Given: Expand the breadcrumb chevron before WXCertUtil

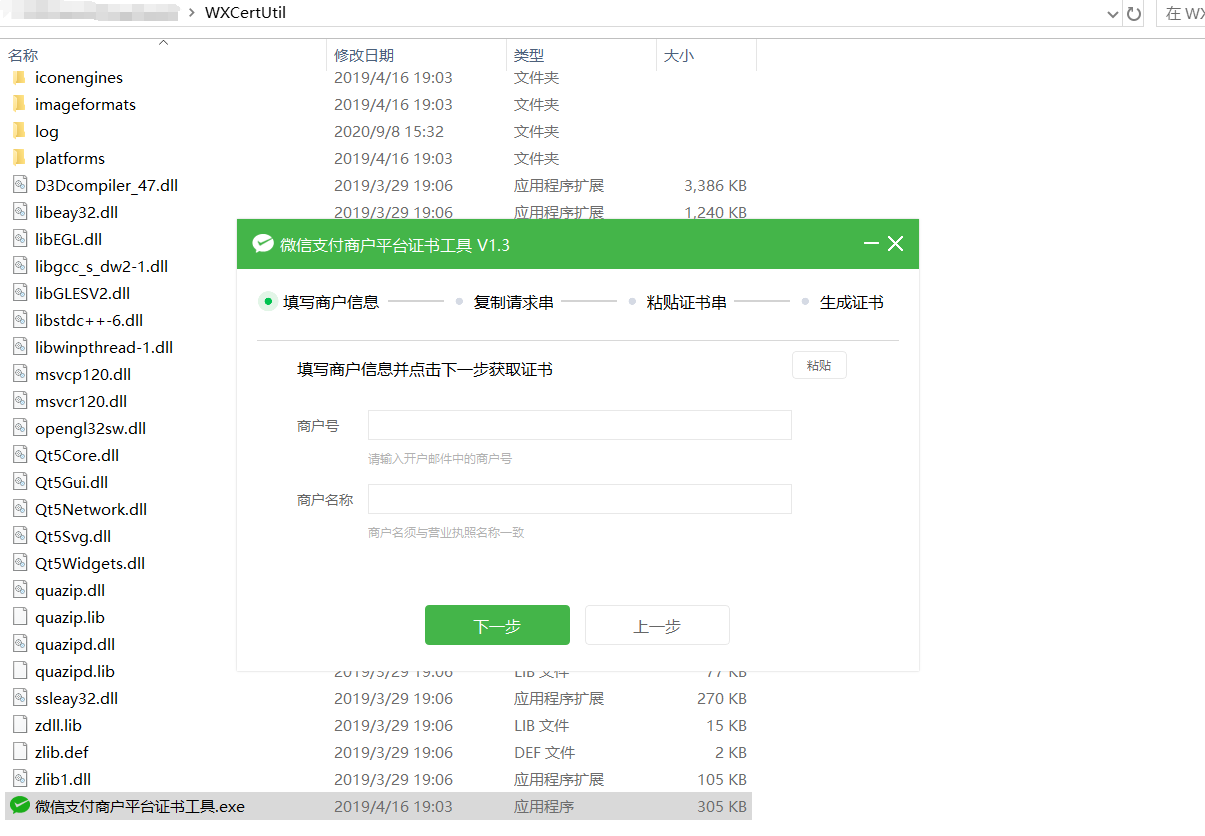Looking at the screenshot, I should pos(193,14).
